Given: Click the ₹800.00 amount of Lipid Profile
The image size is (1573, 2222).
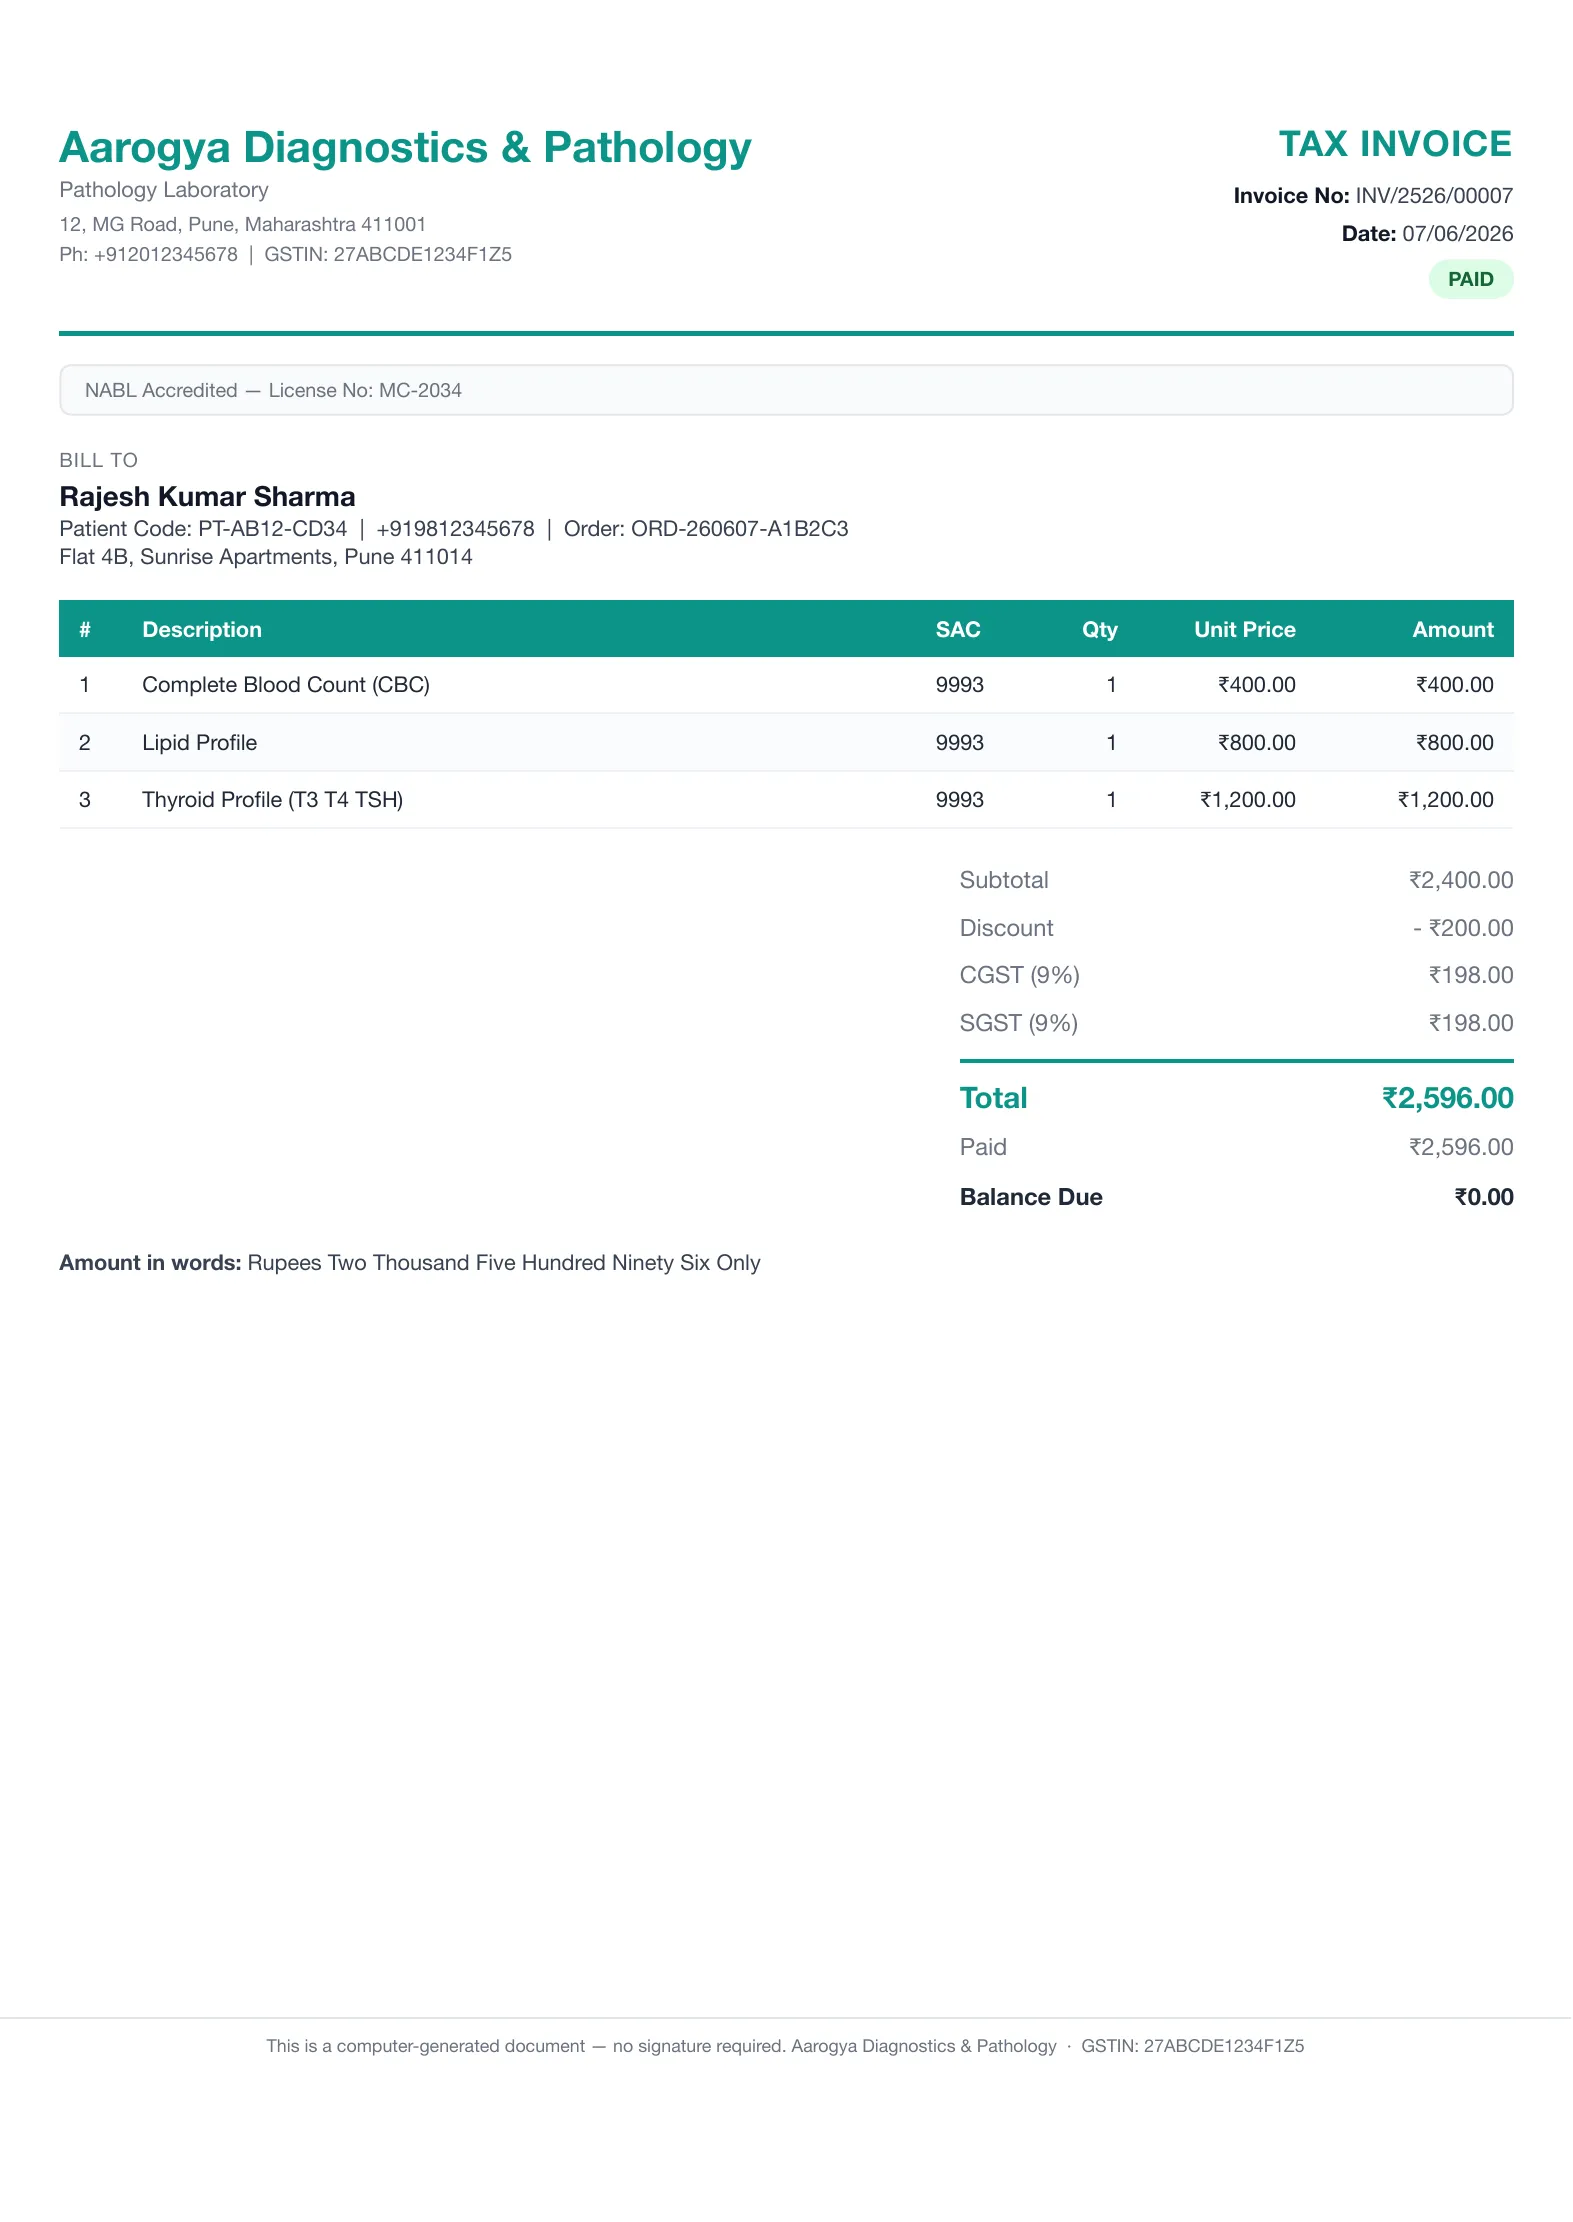Looking at the screenshot, I should pyautogui.click(x=1454, y=743).
